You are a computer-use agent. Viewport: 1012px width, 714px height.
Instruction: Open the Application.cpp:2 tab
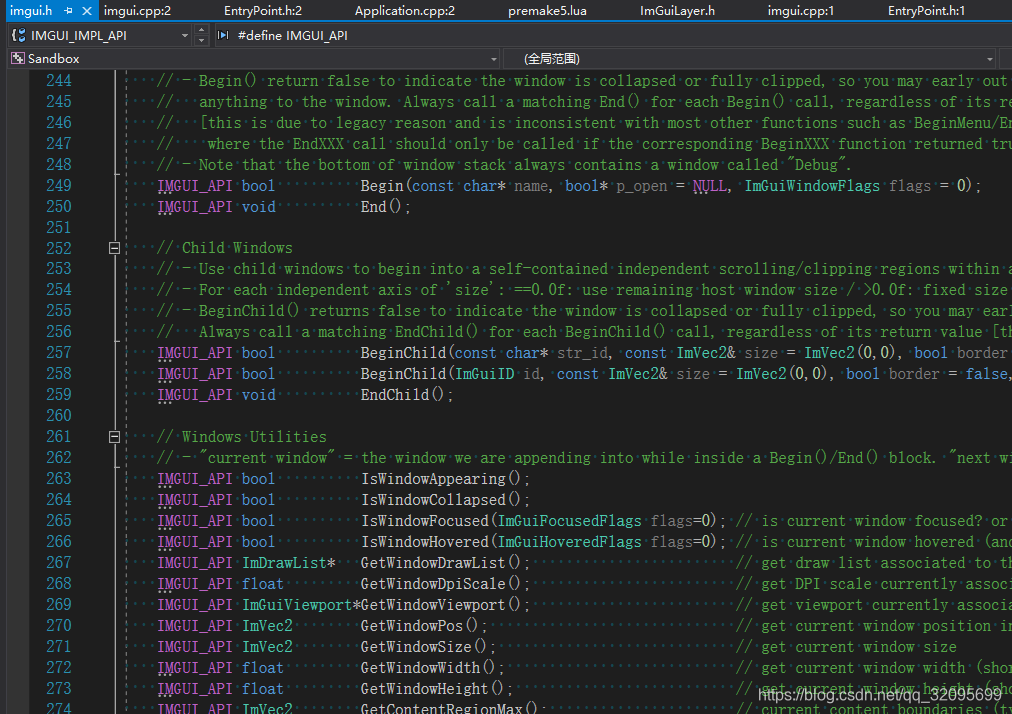tap(405, 11)
